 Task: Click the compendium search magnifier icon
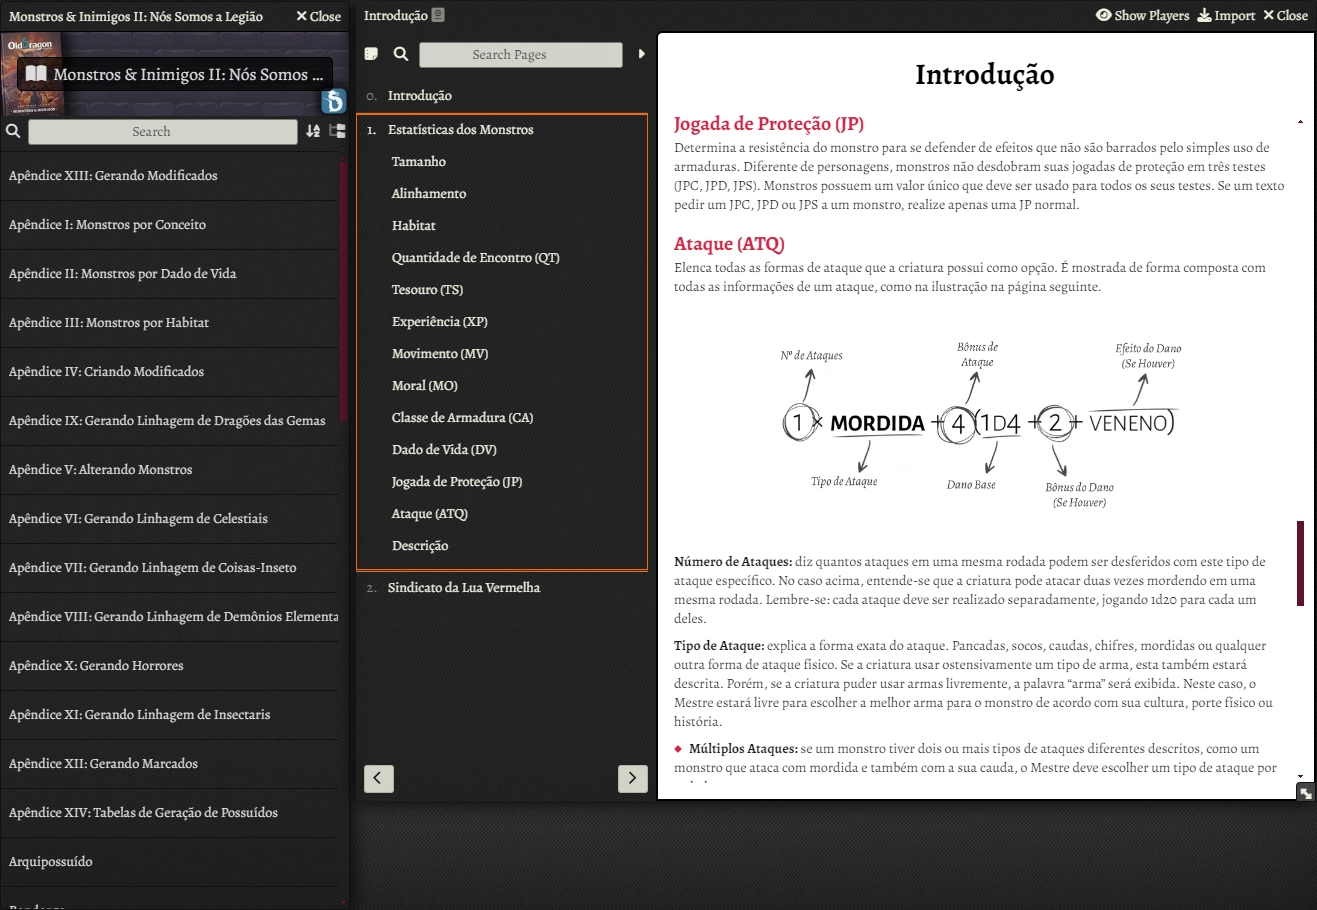click(13, 131)
